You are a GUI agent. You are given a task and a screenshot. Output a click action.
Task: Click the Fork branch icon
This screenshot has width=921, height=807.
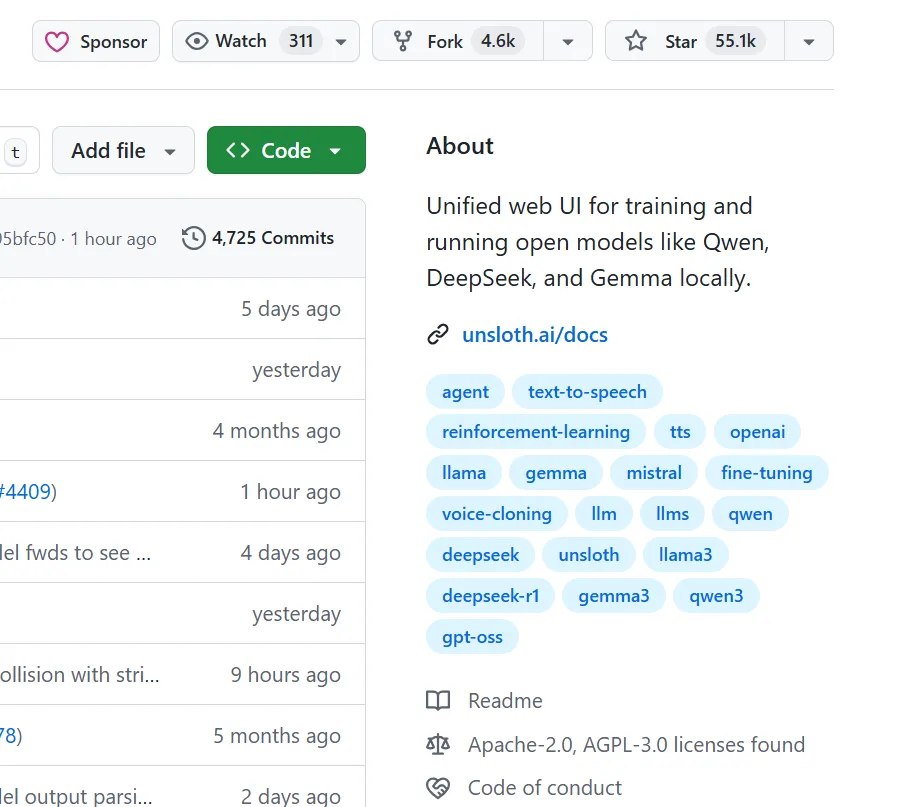[403, 41]
